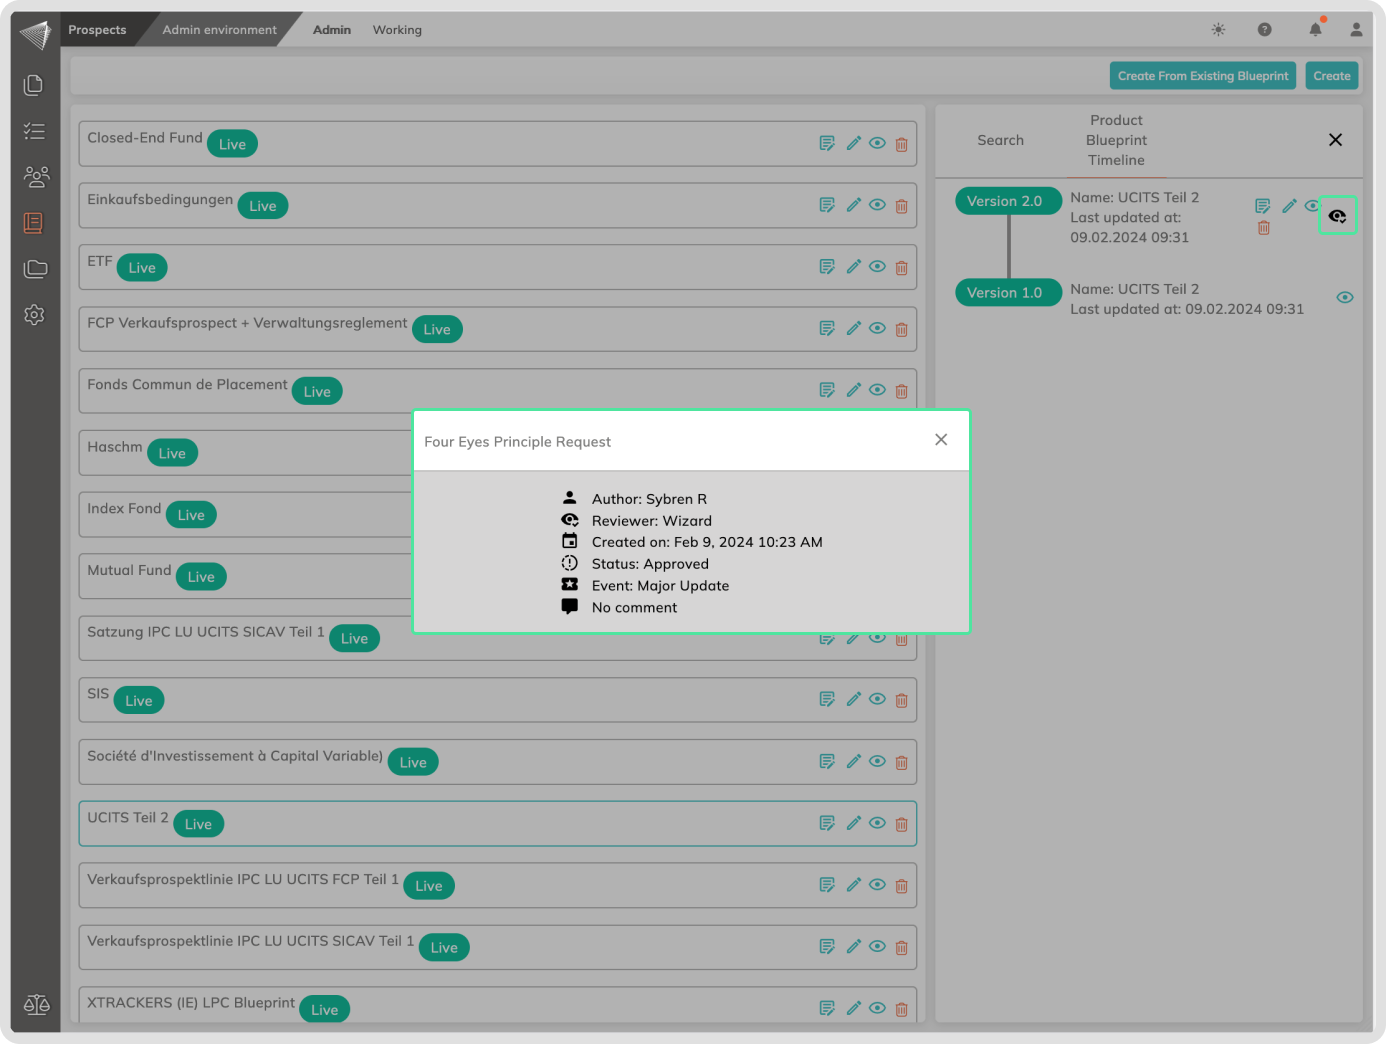Screen dimensions: 1386x1044
Task: Select the Version 2.0 timeline marker
Action: click(x=1005, y=201)
